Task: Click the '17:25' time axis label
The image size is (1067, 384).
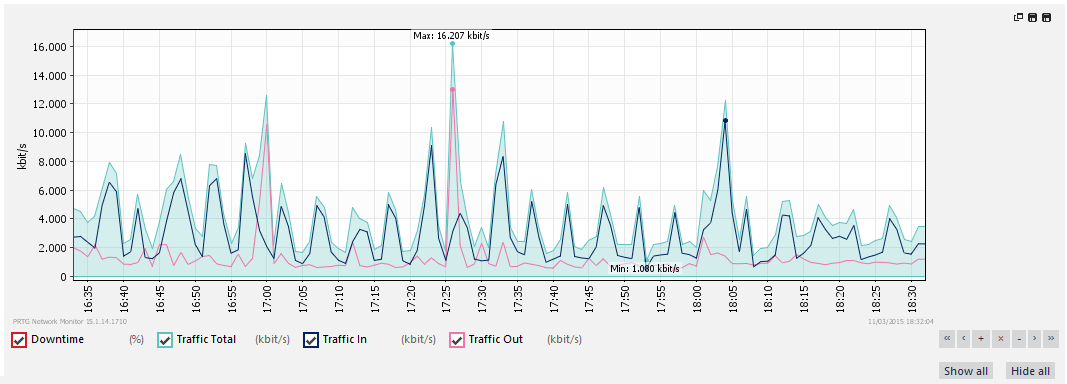Action: pos(446,298)
